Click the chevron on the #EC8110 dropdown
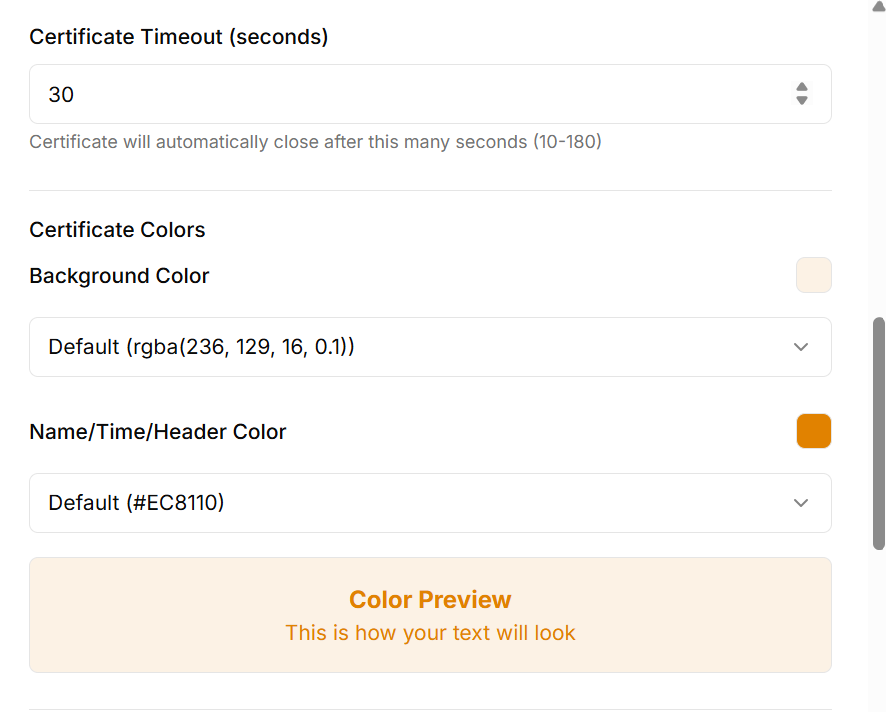 801,503
